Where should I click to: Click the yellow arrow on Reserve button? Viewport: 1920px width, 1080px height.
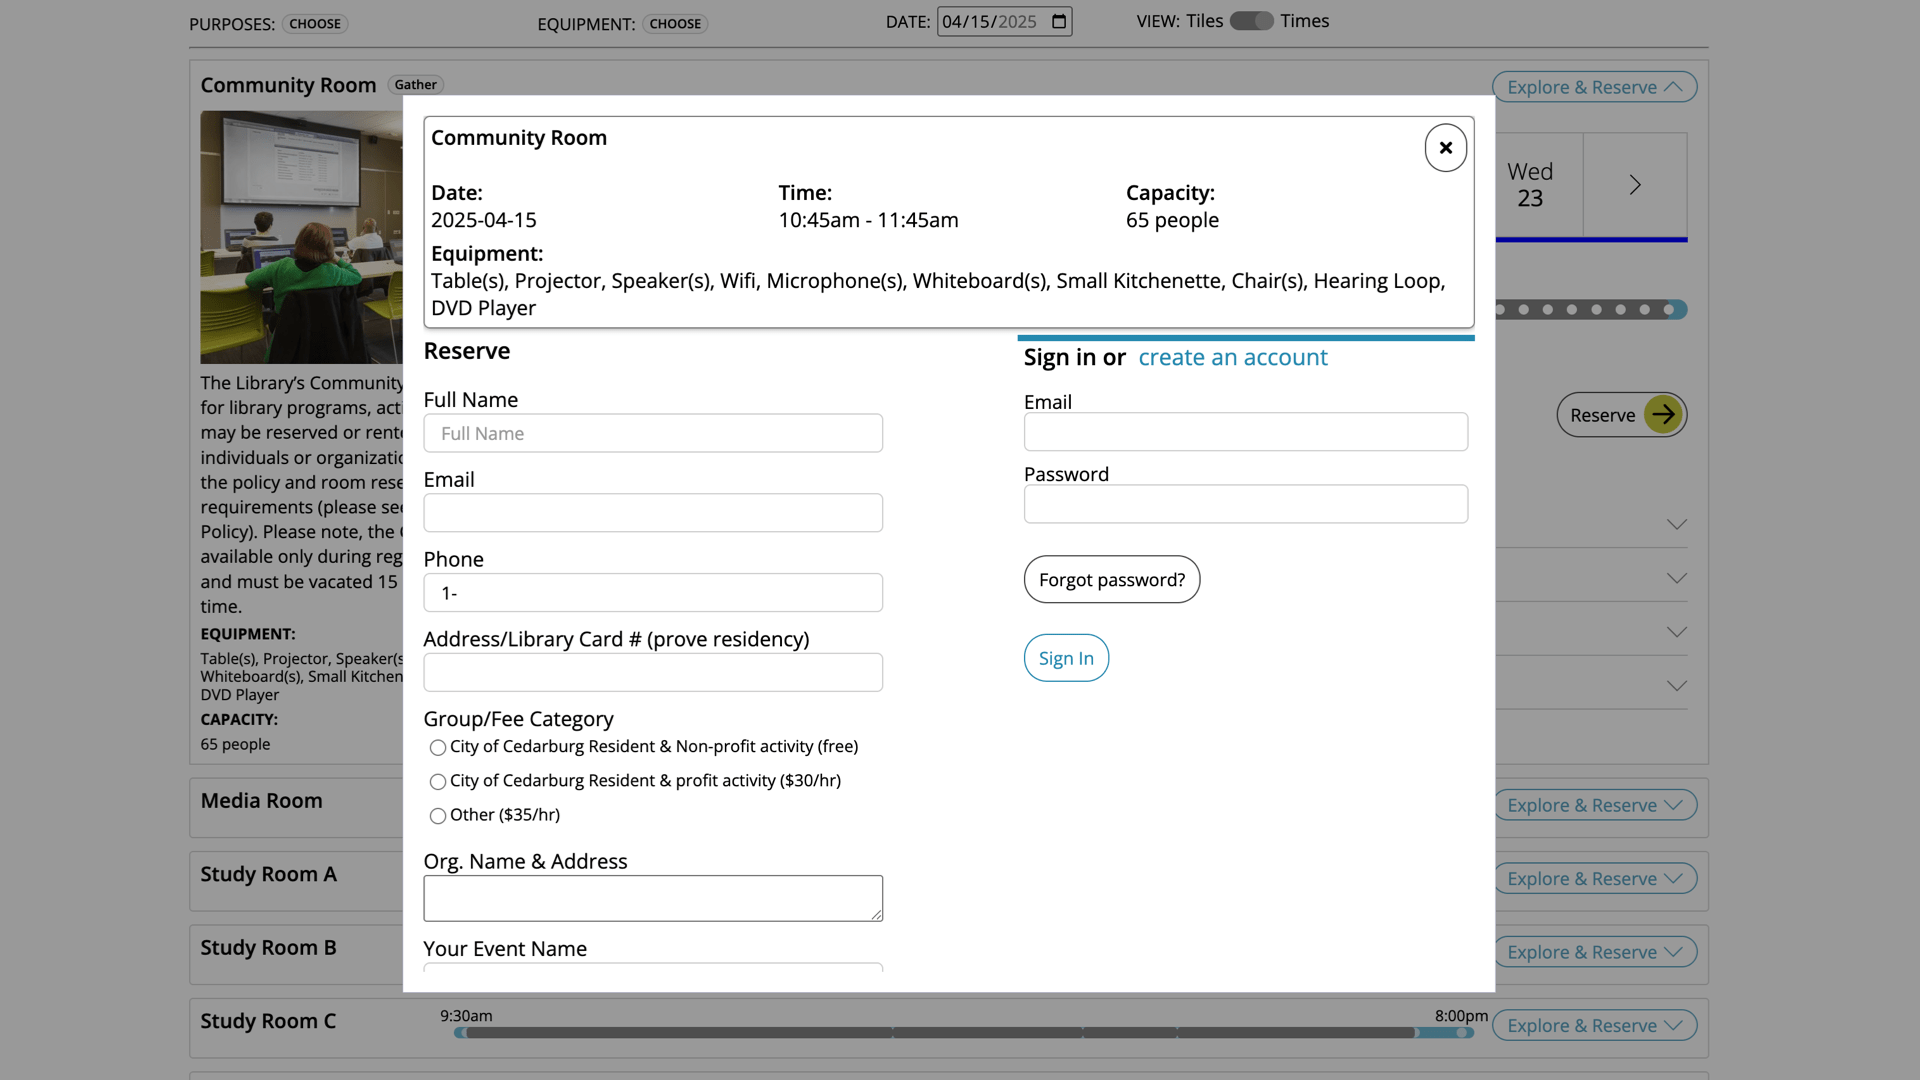(1663, 415)
